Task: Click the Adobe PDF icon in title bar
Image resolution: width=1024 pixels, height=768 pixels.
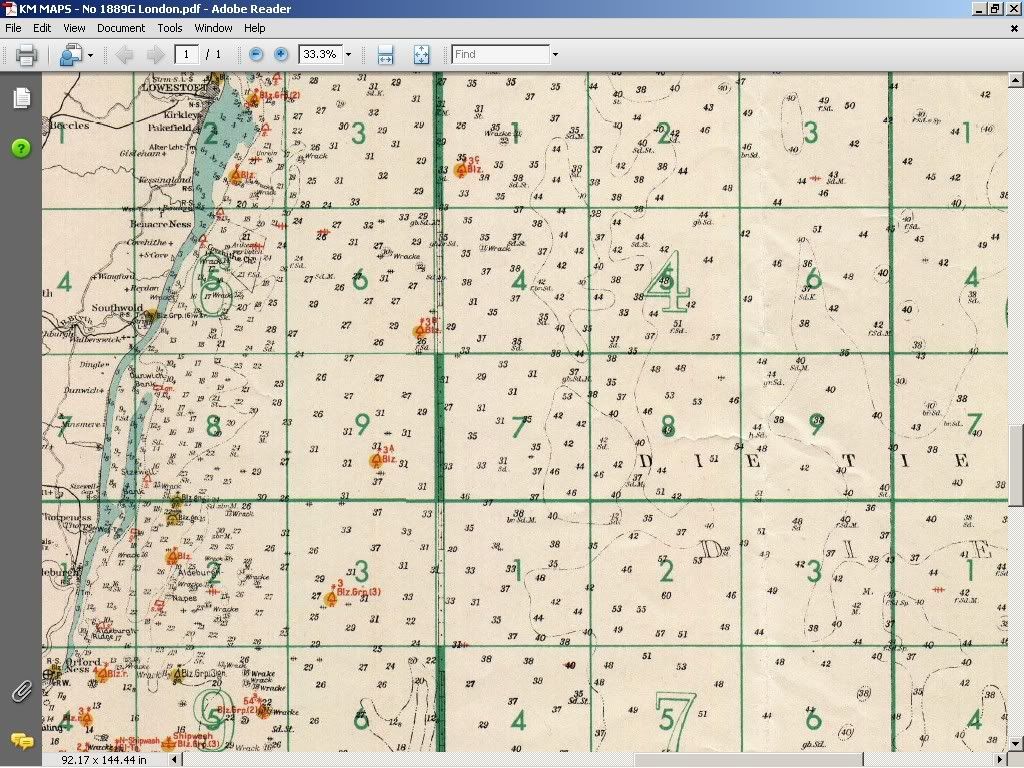Action: click(x=9, y=8)
